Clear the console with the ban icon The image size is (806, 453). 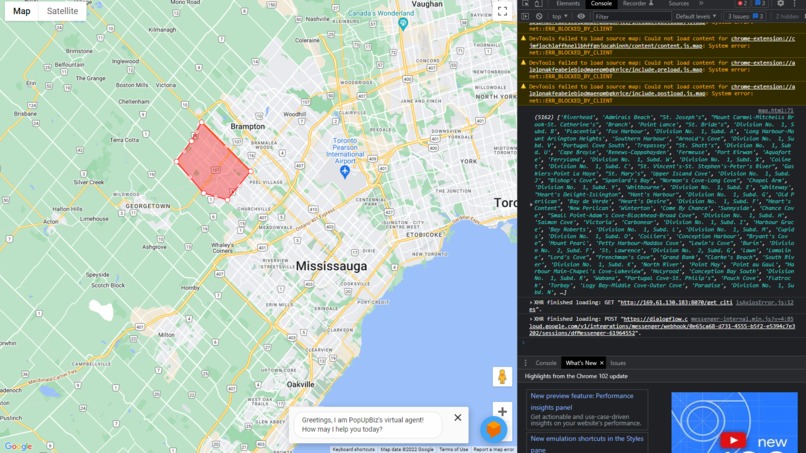[538, 16]
